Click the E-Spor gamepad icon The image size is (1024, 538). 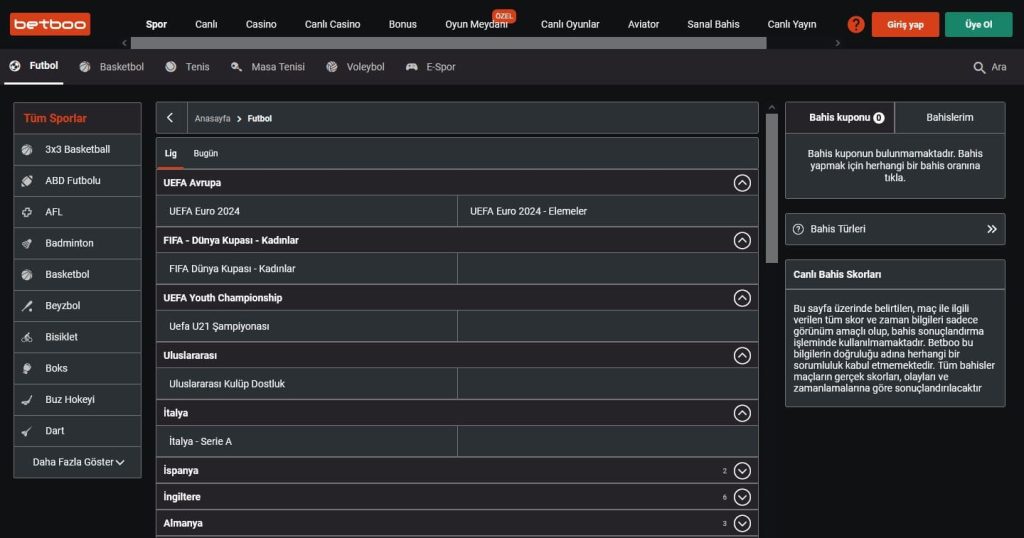coord(411,67)
